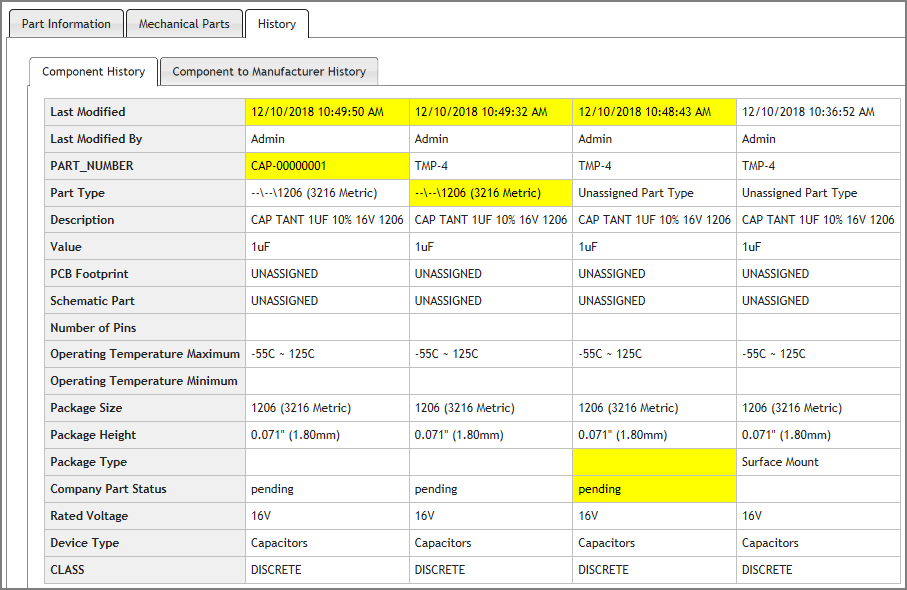Image resolution: width=907 pixels, height=590 pixels.
Task: Click the highlighted pending Company Part Status cell
Action: (654, 488)
